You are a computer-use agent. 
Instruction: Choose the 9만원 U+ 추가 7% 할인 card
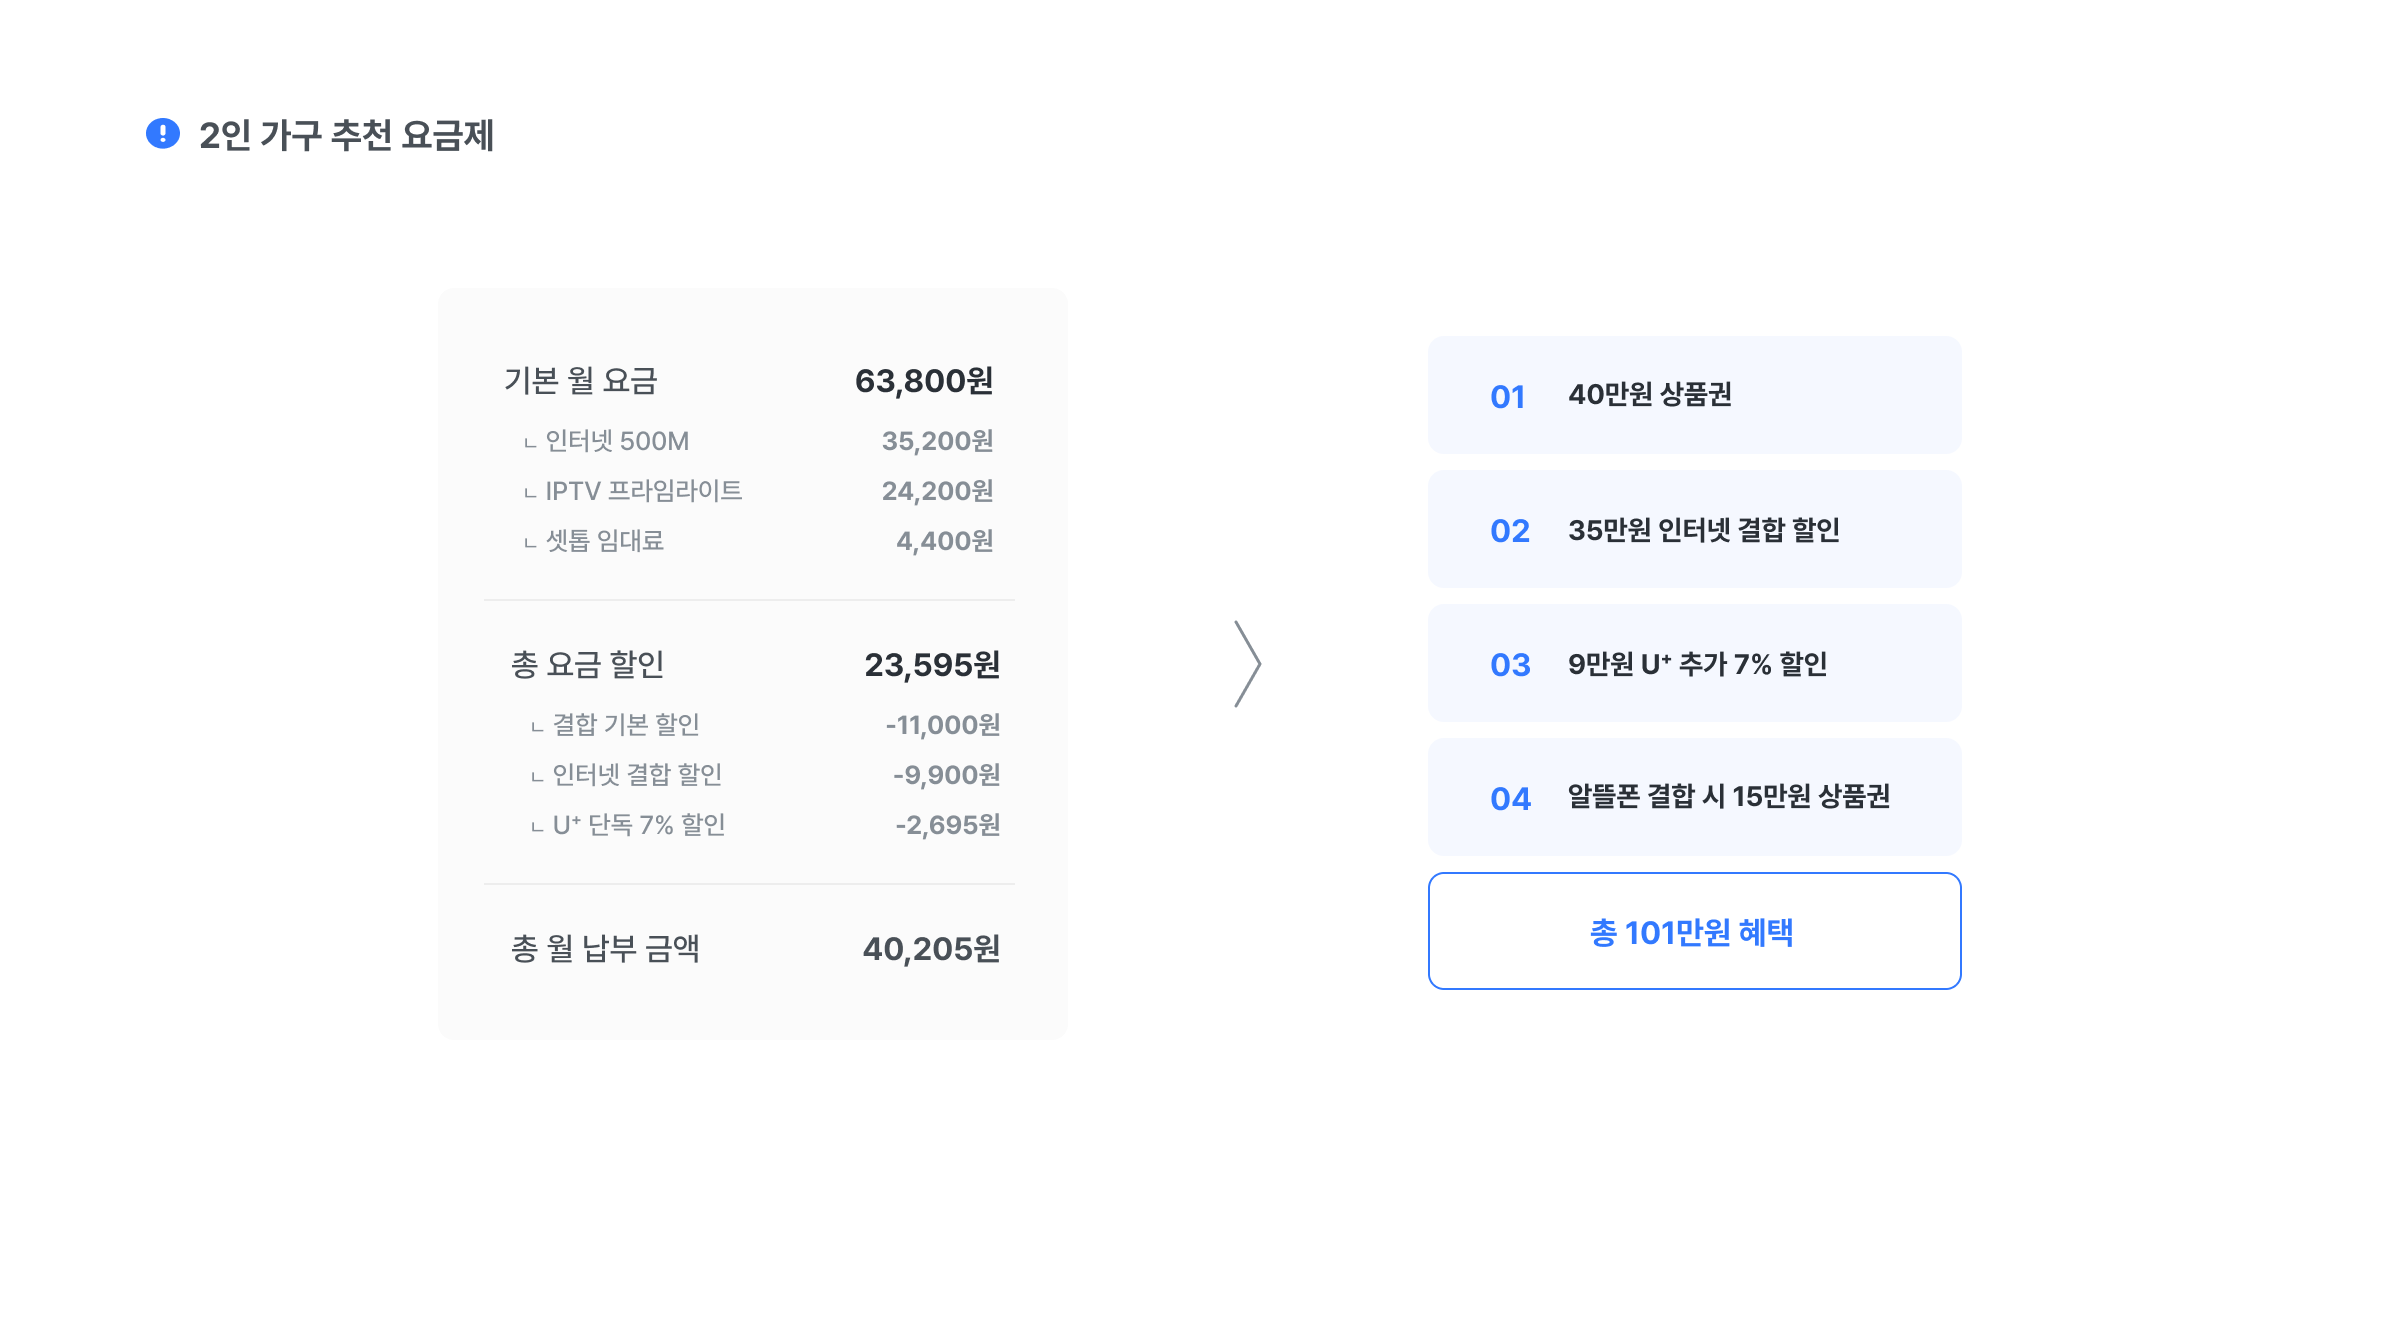(1694, 664)
